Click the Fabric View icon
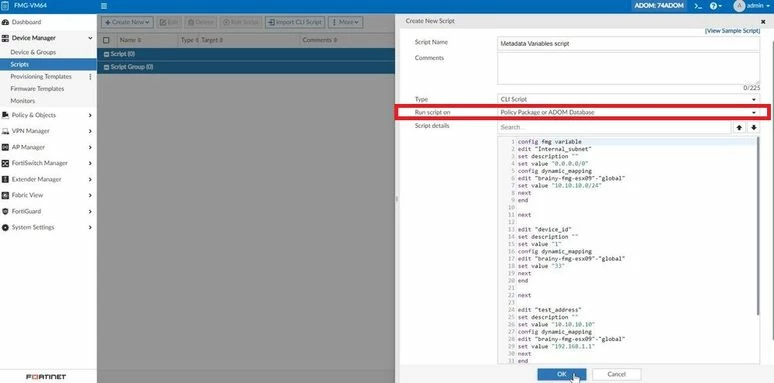Image resolution: width=774 pixels, height=383 pixels. click(5, 195)
